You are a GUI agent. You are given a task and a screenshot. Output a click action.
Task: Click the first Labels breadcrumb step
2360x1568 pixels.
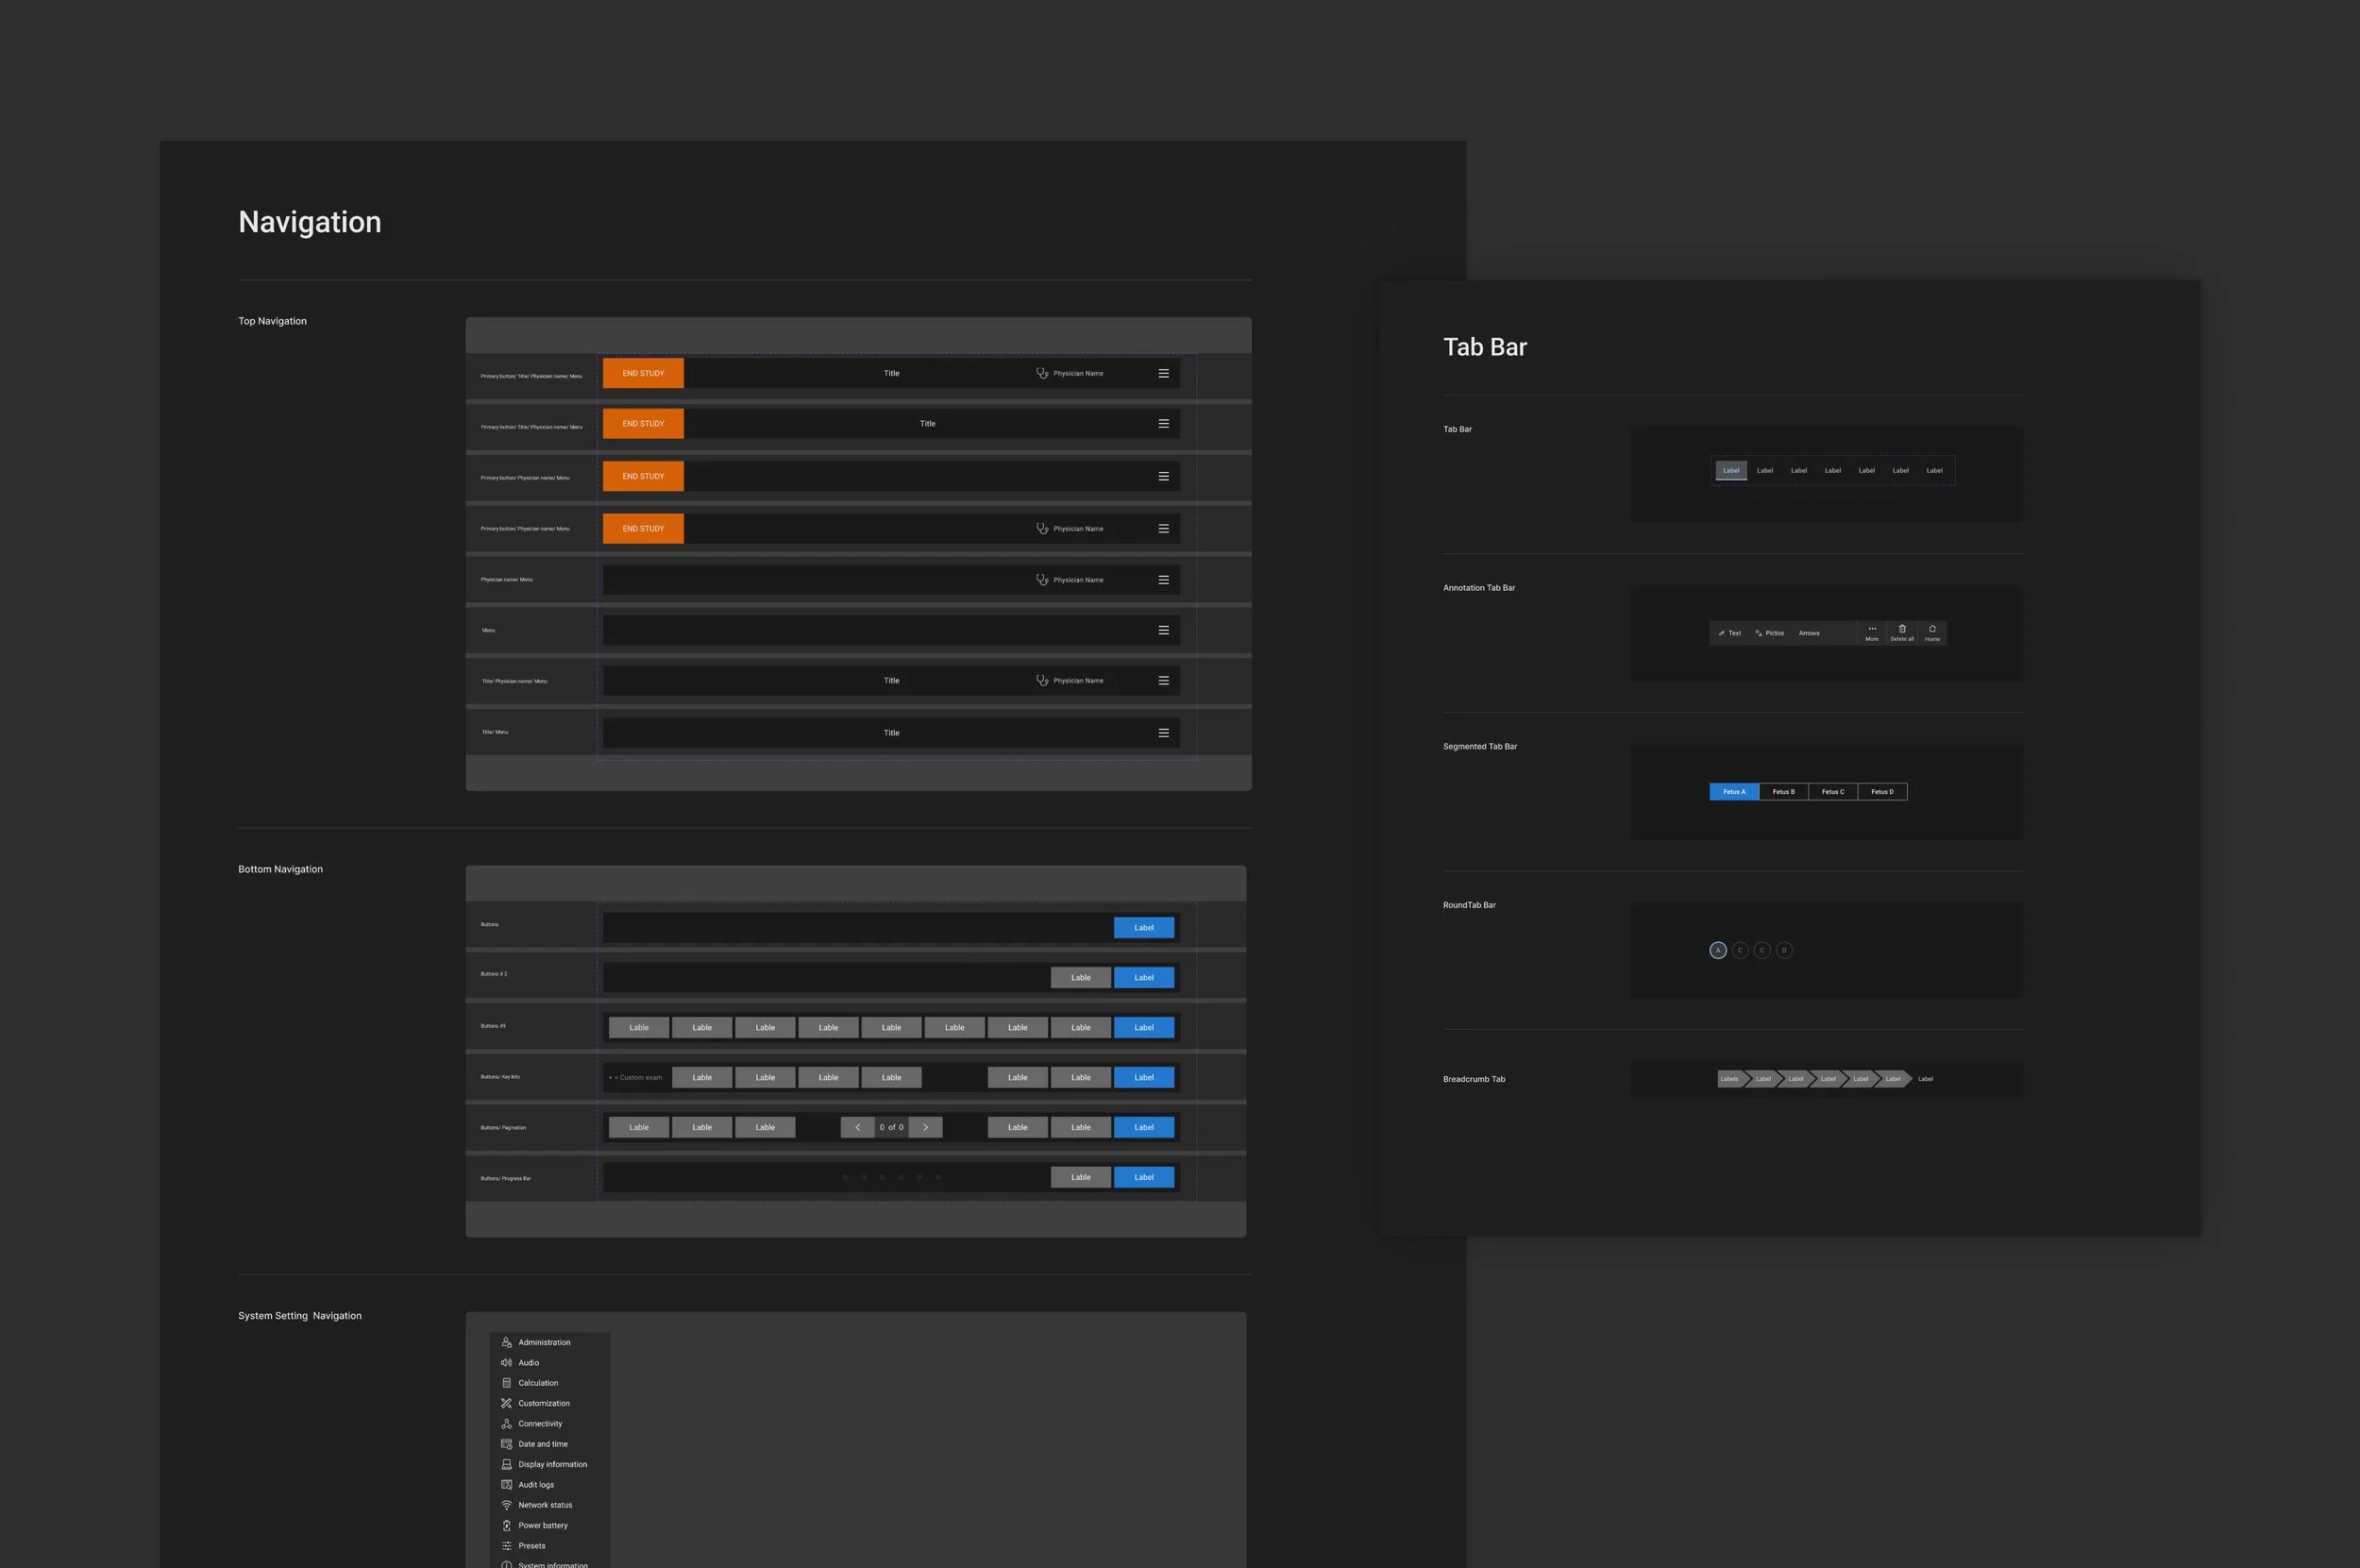pos(1729,1079)
